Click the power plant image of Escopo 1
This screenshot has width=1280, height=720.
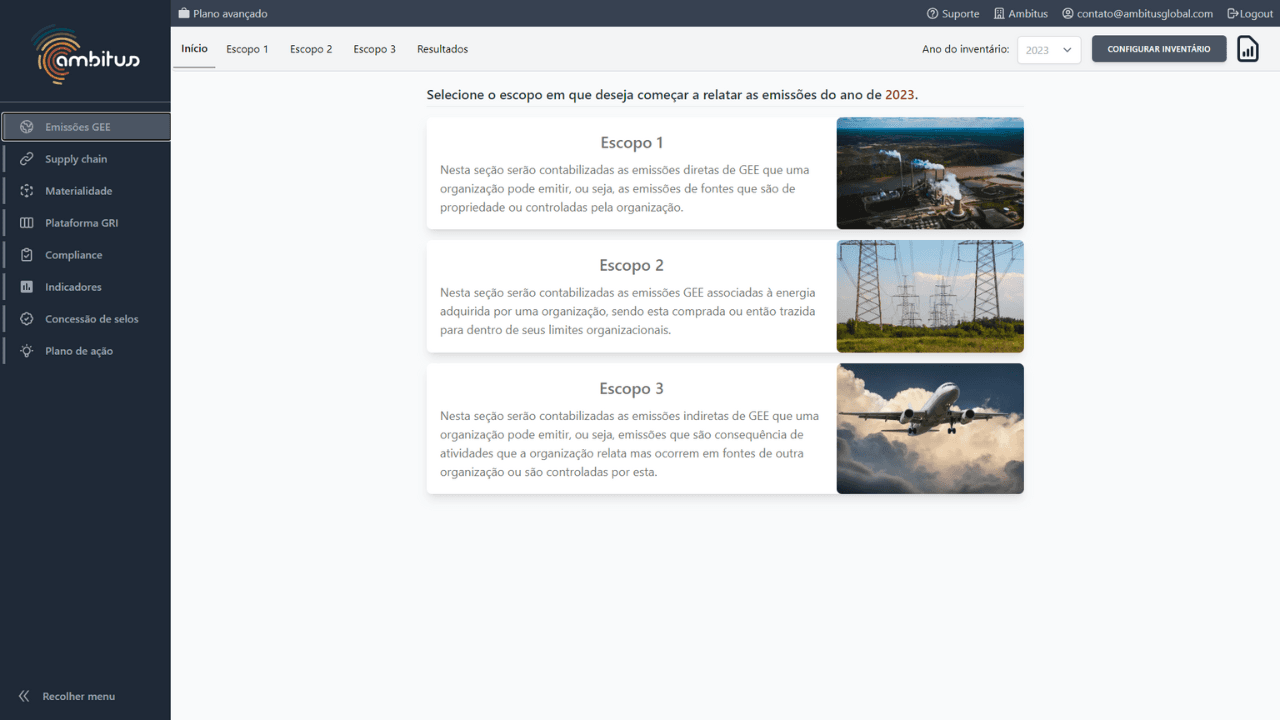[x=930, y=173]
